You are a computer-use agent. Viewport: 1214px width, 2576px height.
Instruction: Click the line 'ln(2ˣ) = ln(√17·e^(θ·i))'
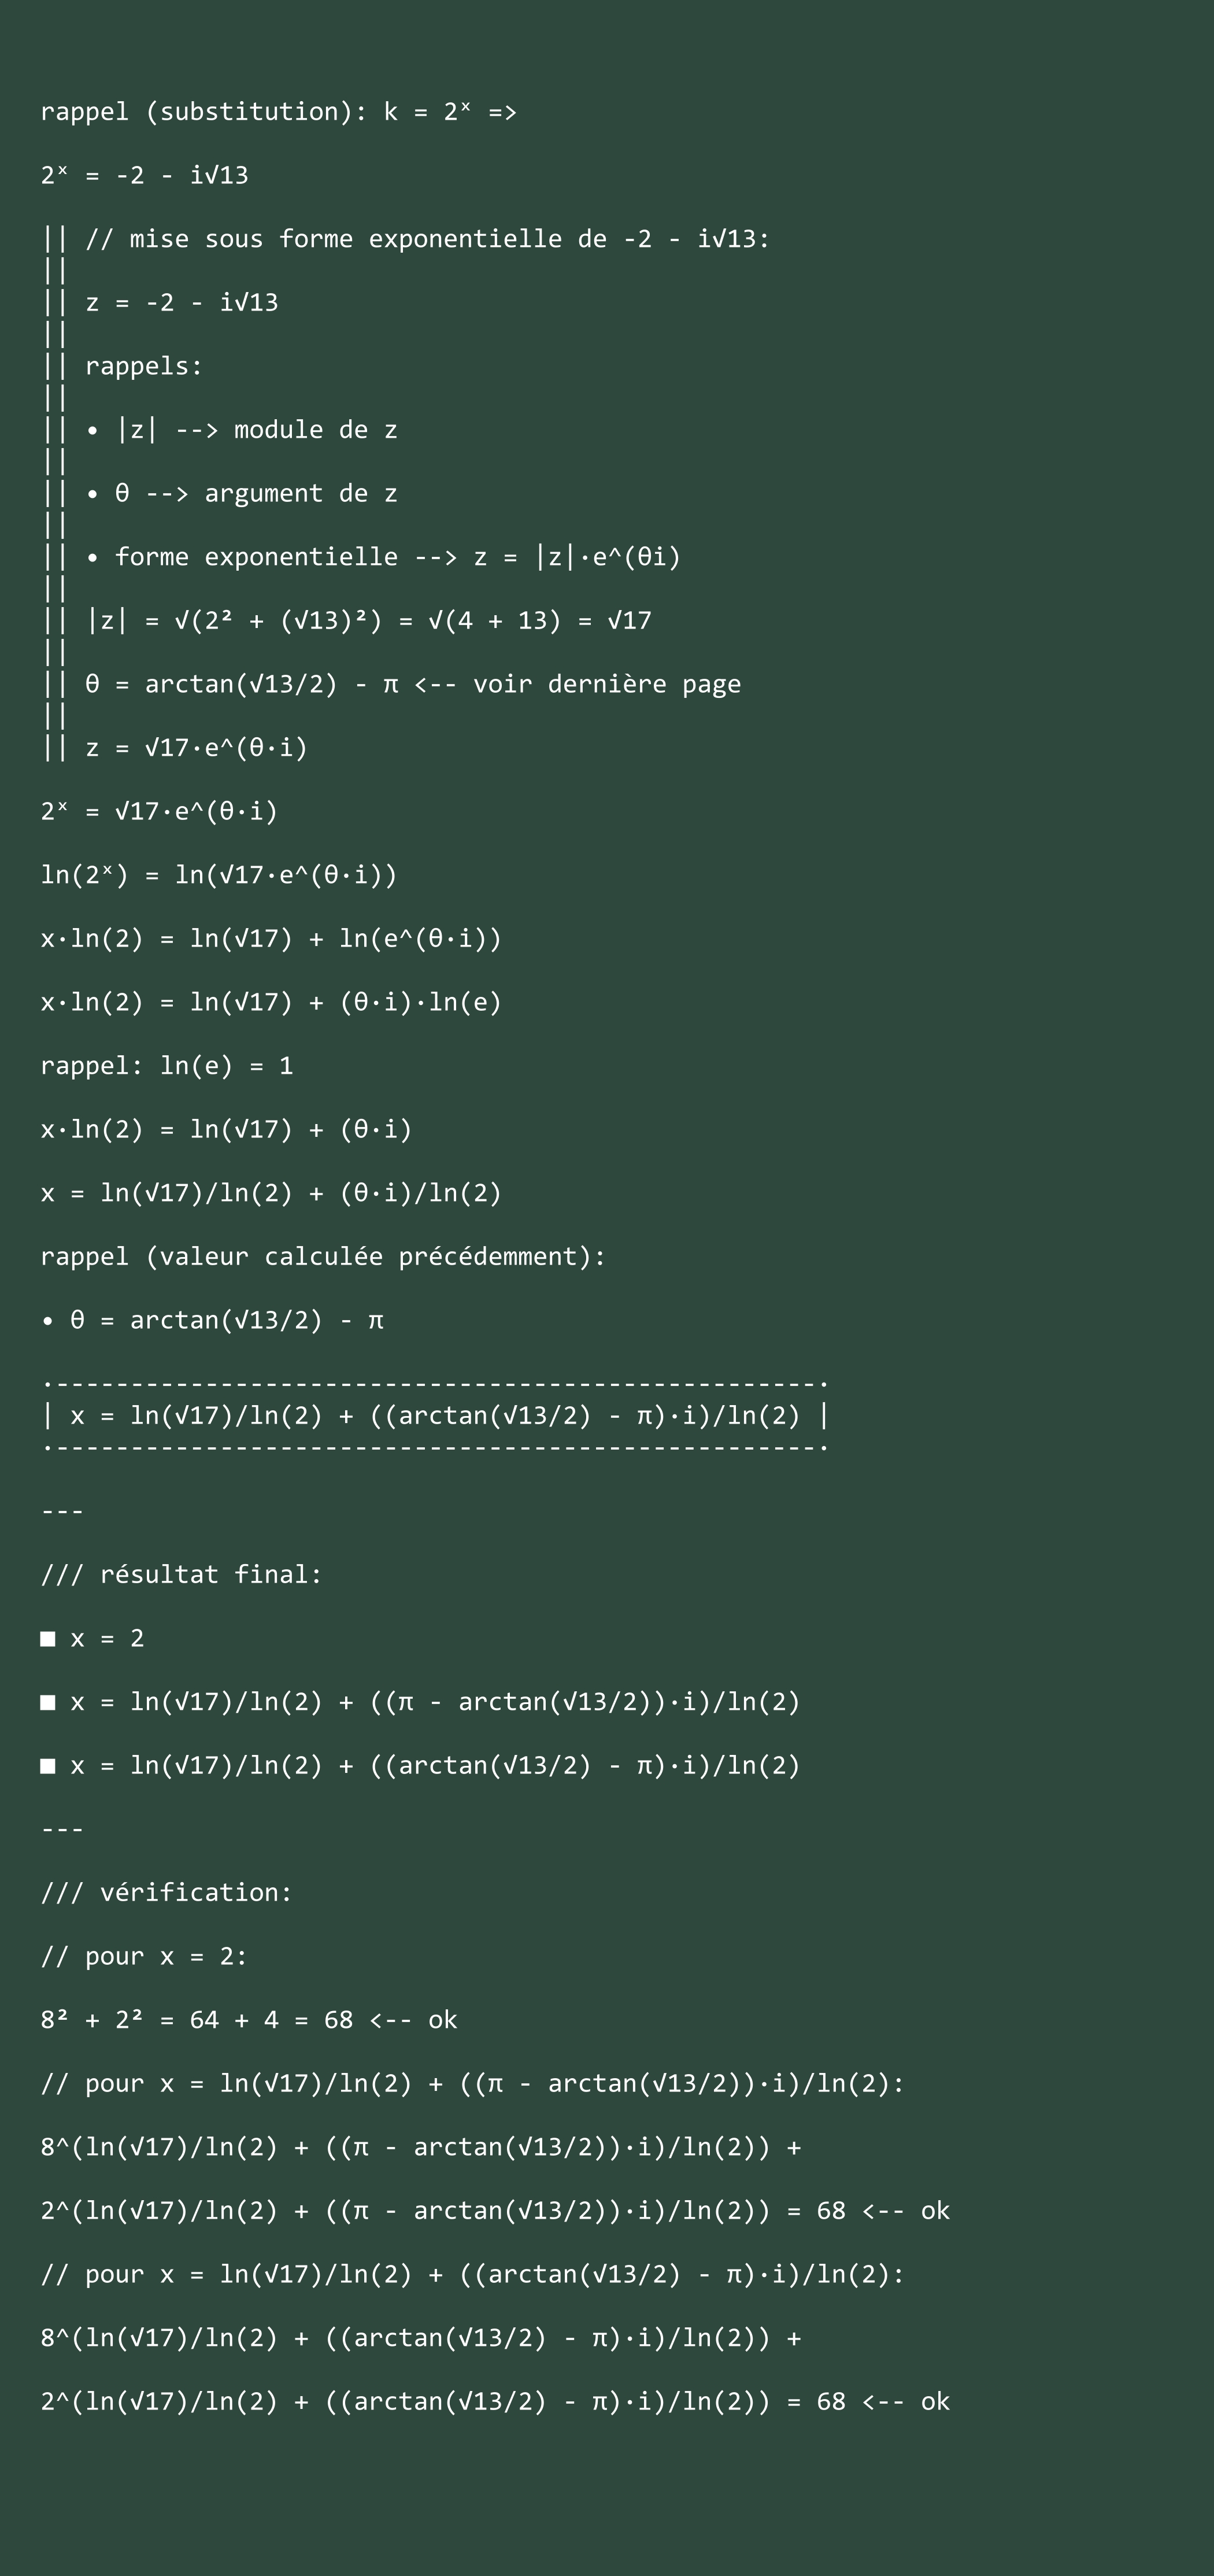pyautogui.click(x=219, y=875)
